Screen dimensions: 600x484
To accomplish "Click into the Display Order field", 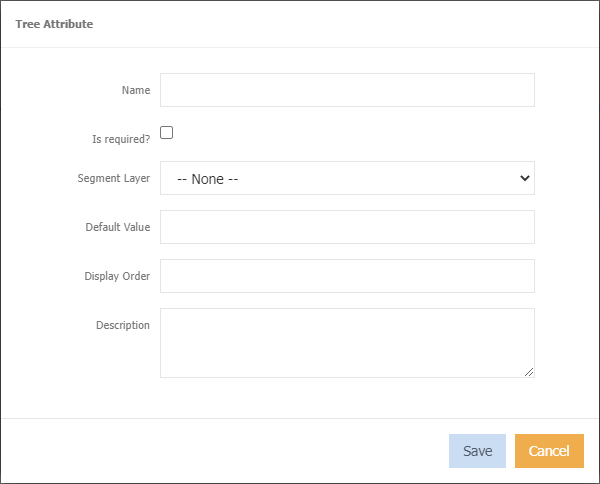I will click(347, 276).
